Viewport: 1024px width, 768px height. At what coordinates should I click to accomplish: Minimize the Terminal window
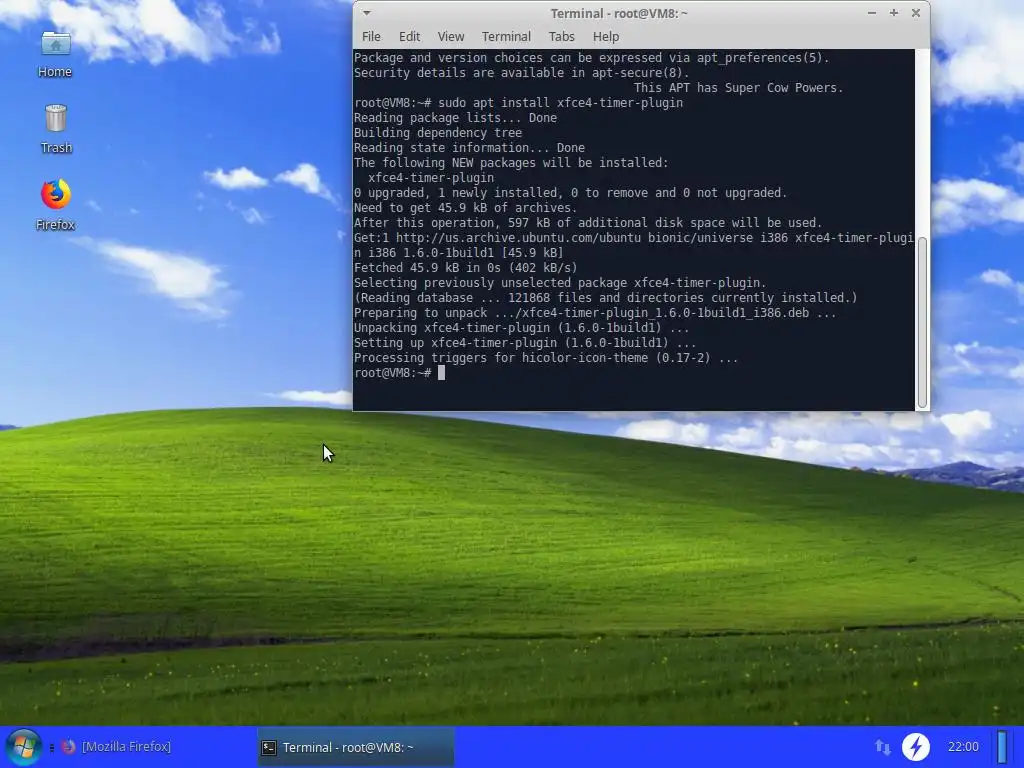tap(871, 13)
